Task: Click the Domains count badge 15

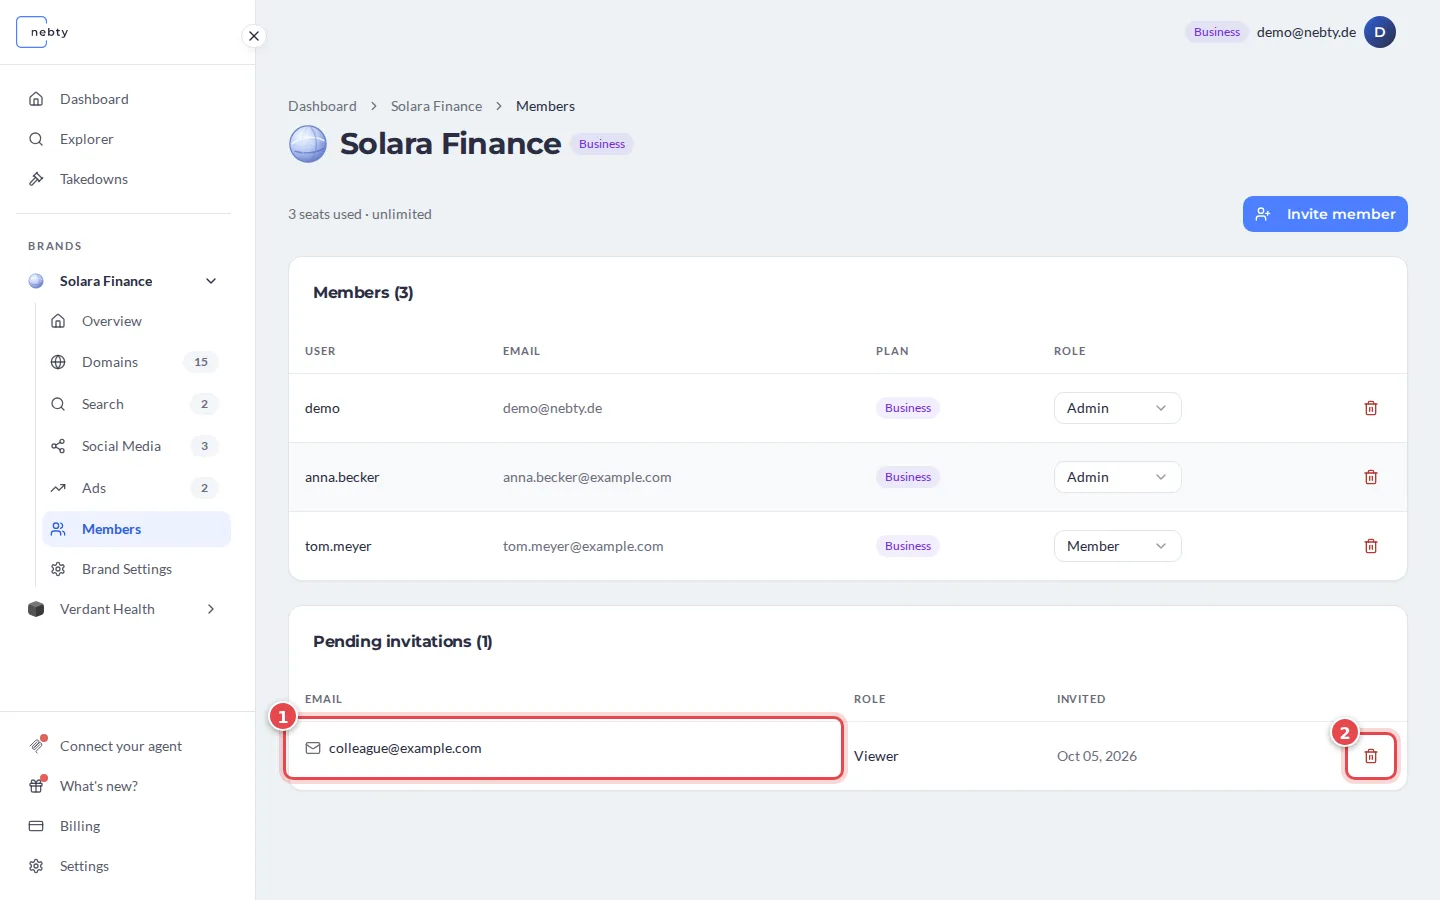Action: coord(201,362)
